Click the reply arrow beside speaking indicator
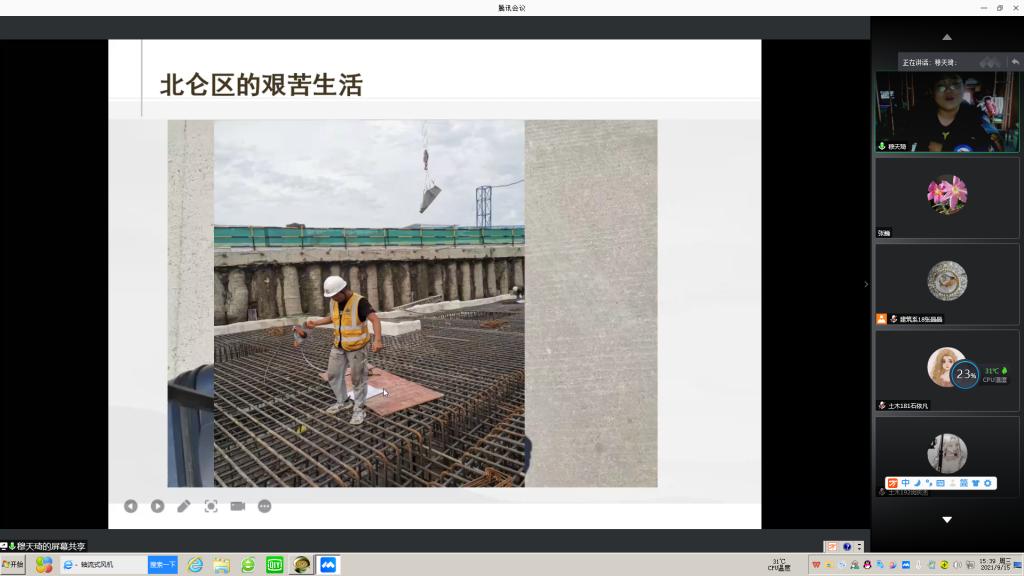This screenshot has height=576, width=1024. tap(1015, 62)
